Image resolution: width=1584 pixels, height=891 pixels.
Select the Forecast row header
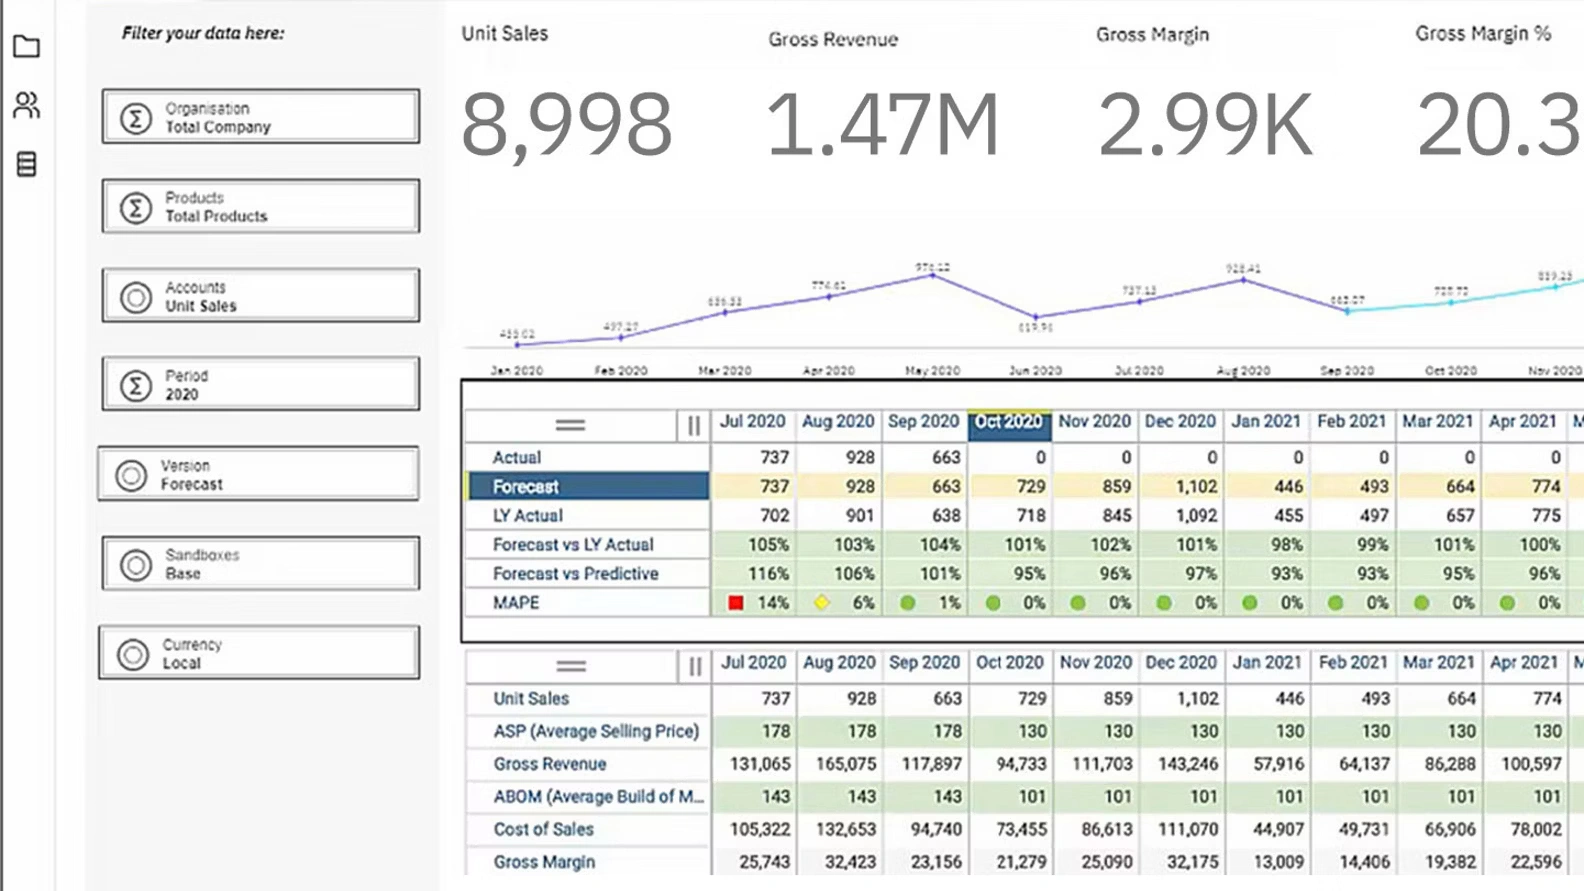coord(589,487)
